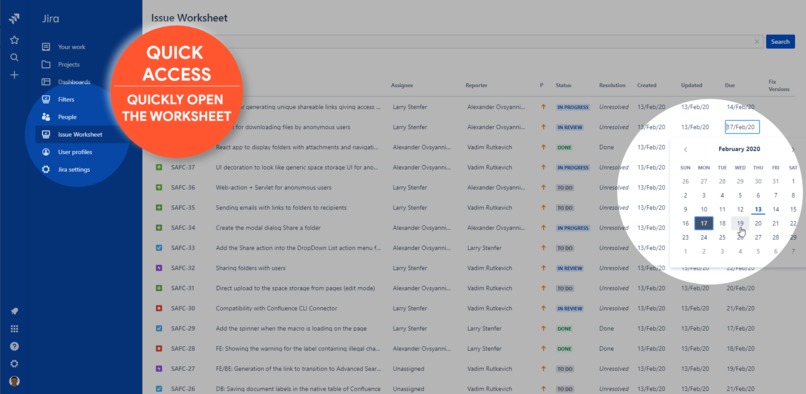Click the Jira logo icon

point(14,20)
